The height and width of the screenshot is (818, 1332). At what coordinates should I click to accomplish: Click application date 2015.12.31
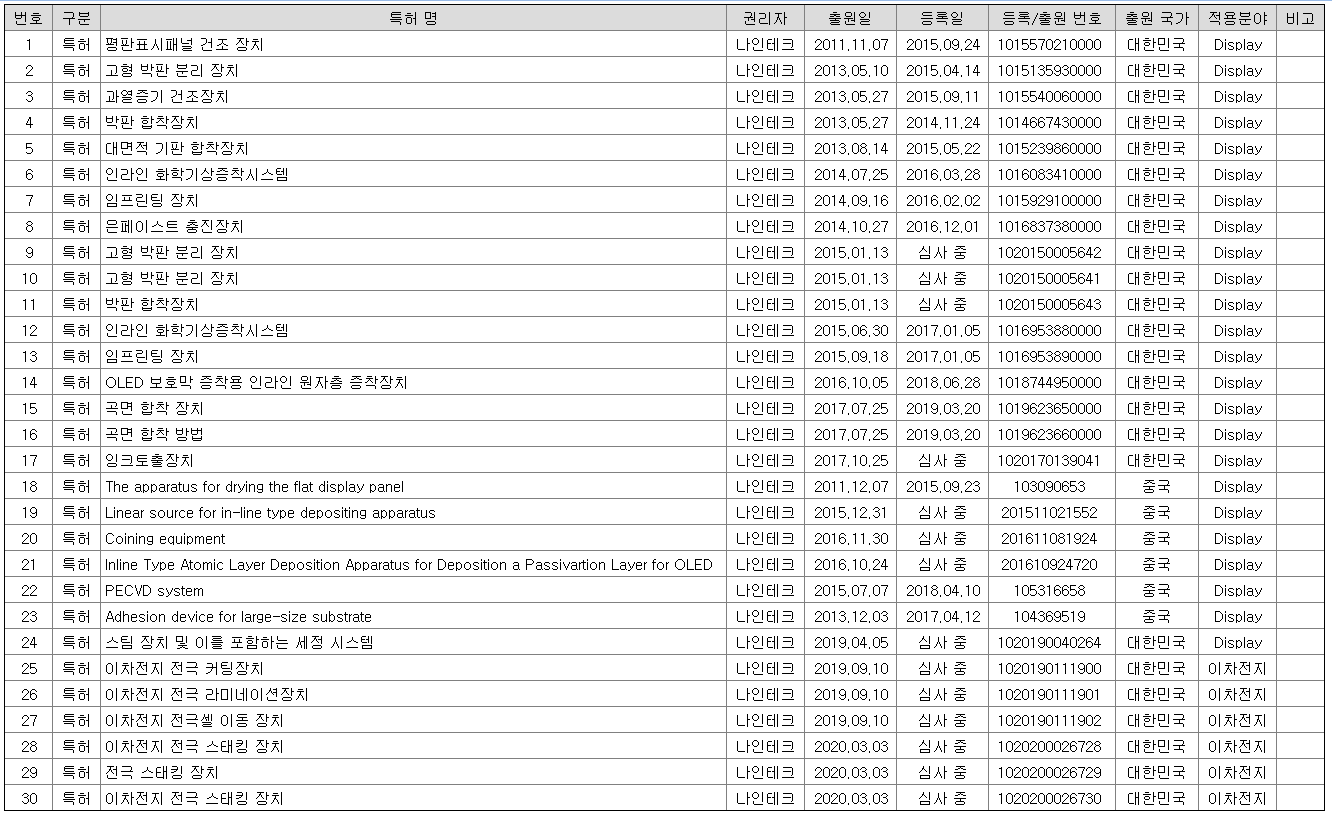(850, 513)
